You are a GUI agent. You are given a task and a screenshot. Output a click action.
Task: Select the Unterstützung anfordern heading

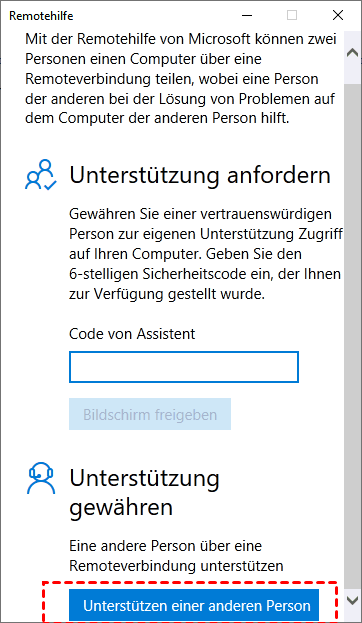click(200, 175)
